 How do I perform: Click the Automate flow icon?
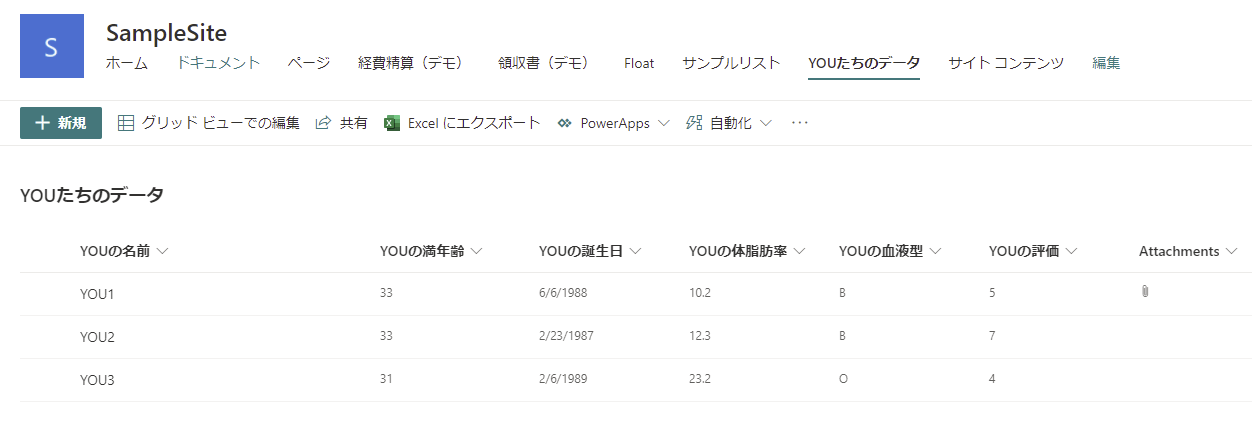point(694,123)
